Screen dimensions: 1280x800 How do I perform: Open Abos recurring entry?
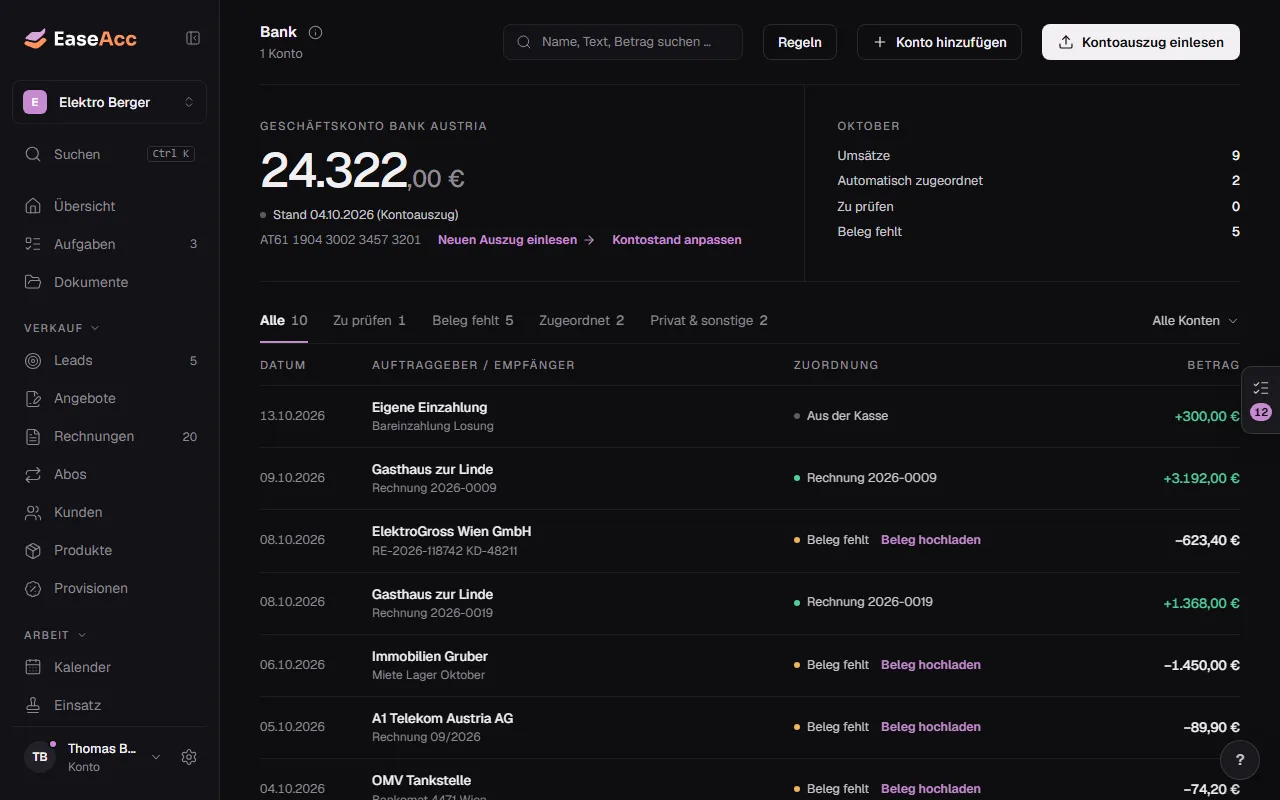[110, 474]
